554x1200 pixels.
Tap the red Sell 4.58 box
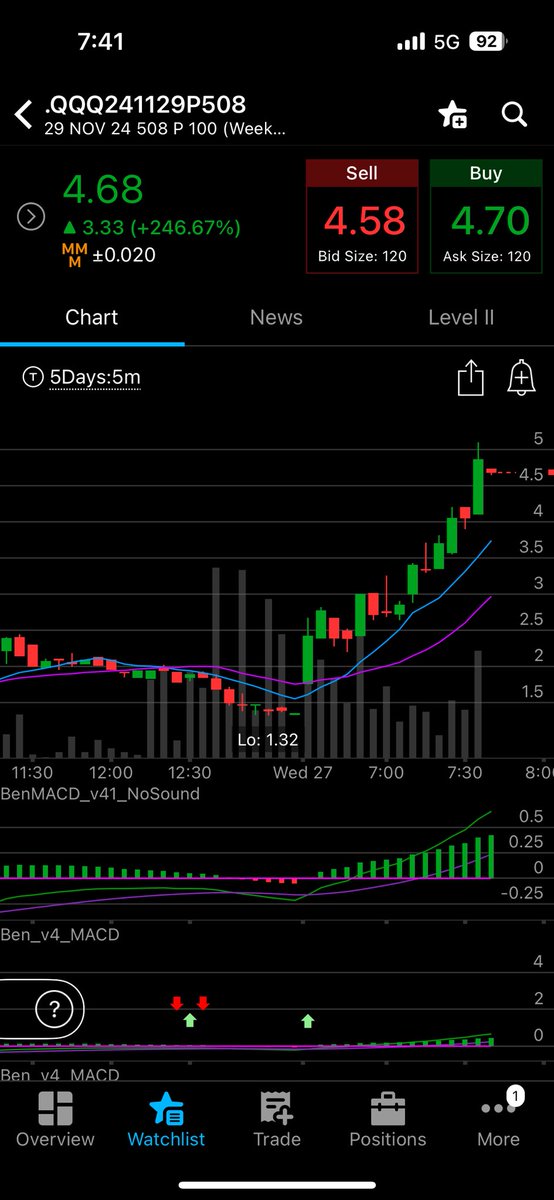pos(361,217)
